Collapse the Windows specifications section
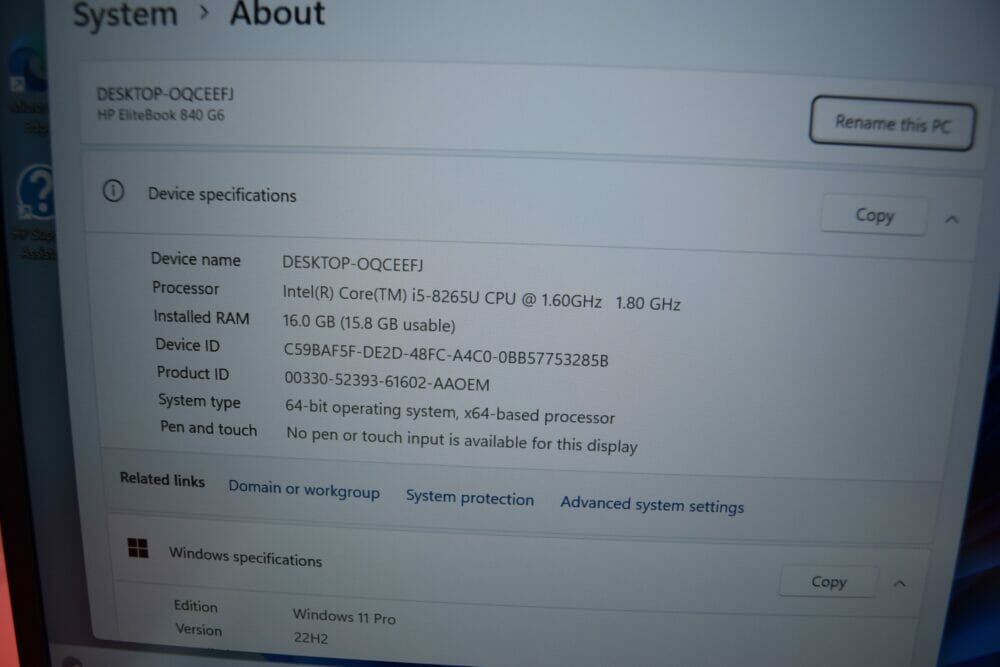Viewport: 1000px width, 667px height. tap(899, 583)
